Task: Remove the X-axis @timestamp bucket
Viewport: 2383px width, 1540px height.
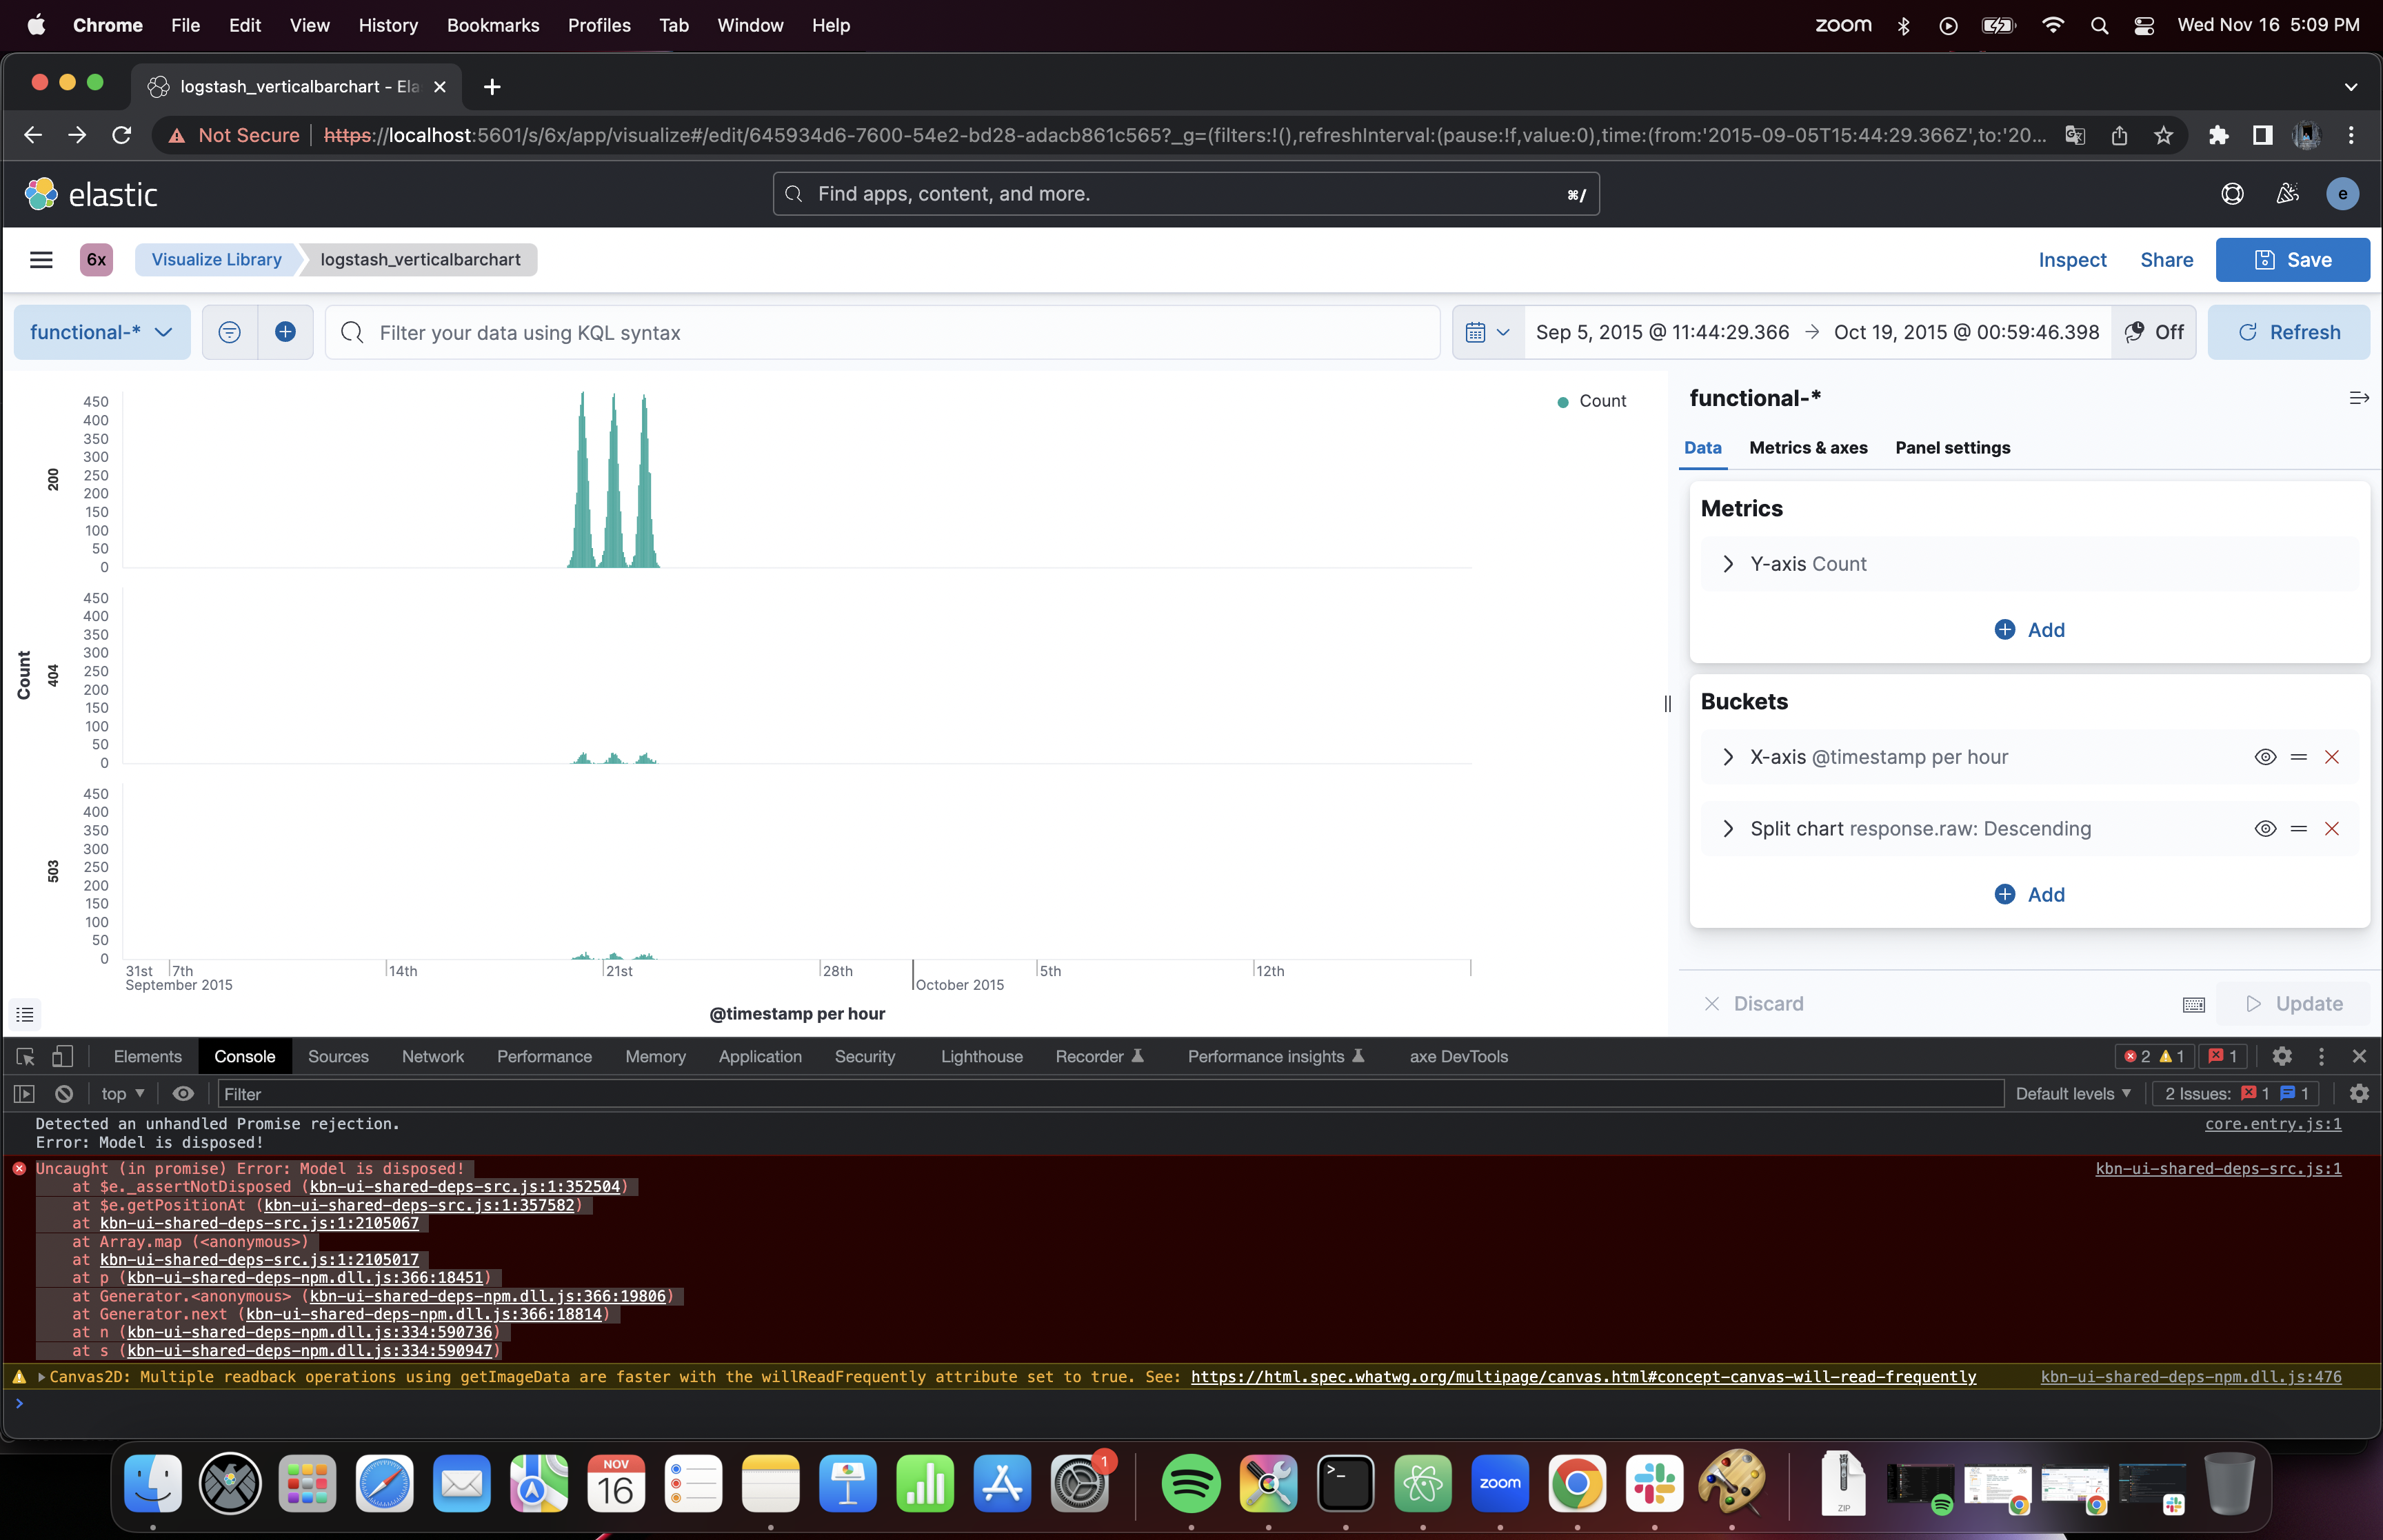Action: [x=2331, y=757]
